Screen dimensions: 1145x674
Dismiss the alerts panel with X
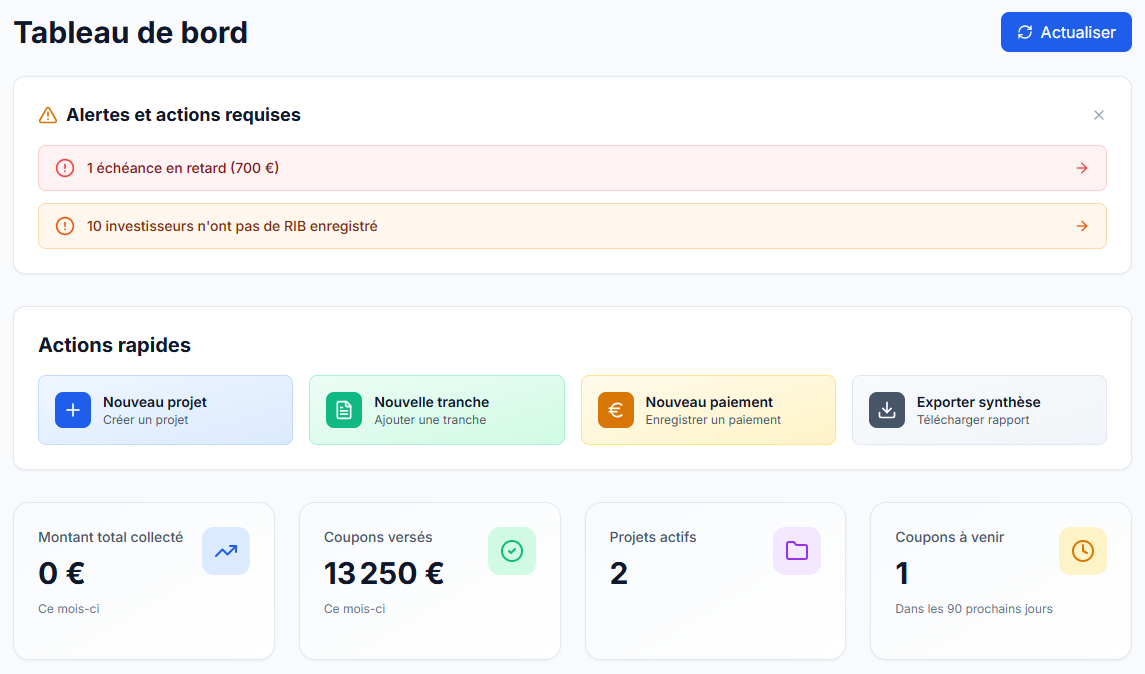[1099, 115]
